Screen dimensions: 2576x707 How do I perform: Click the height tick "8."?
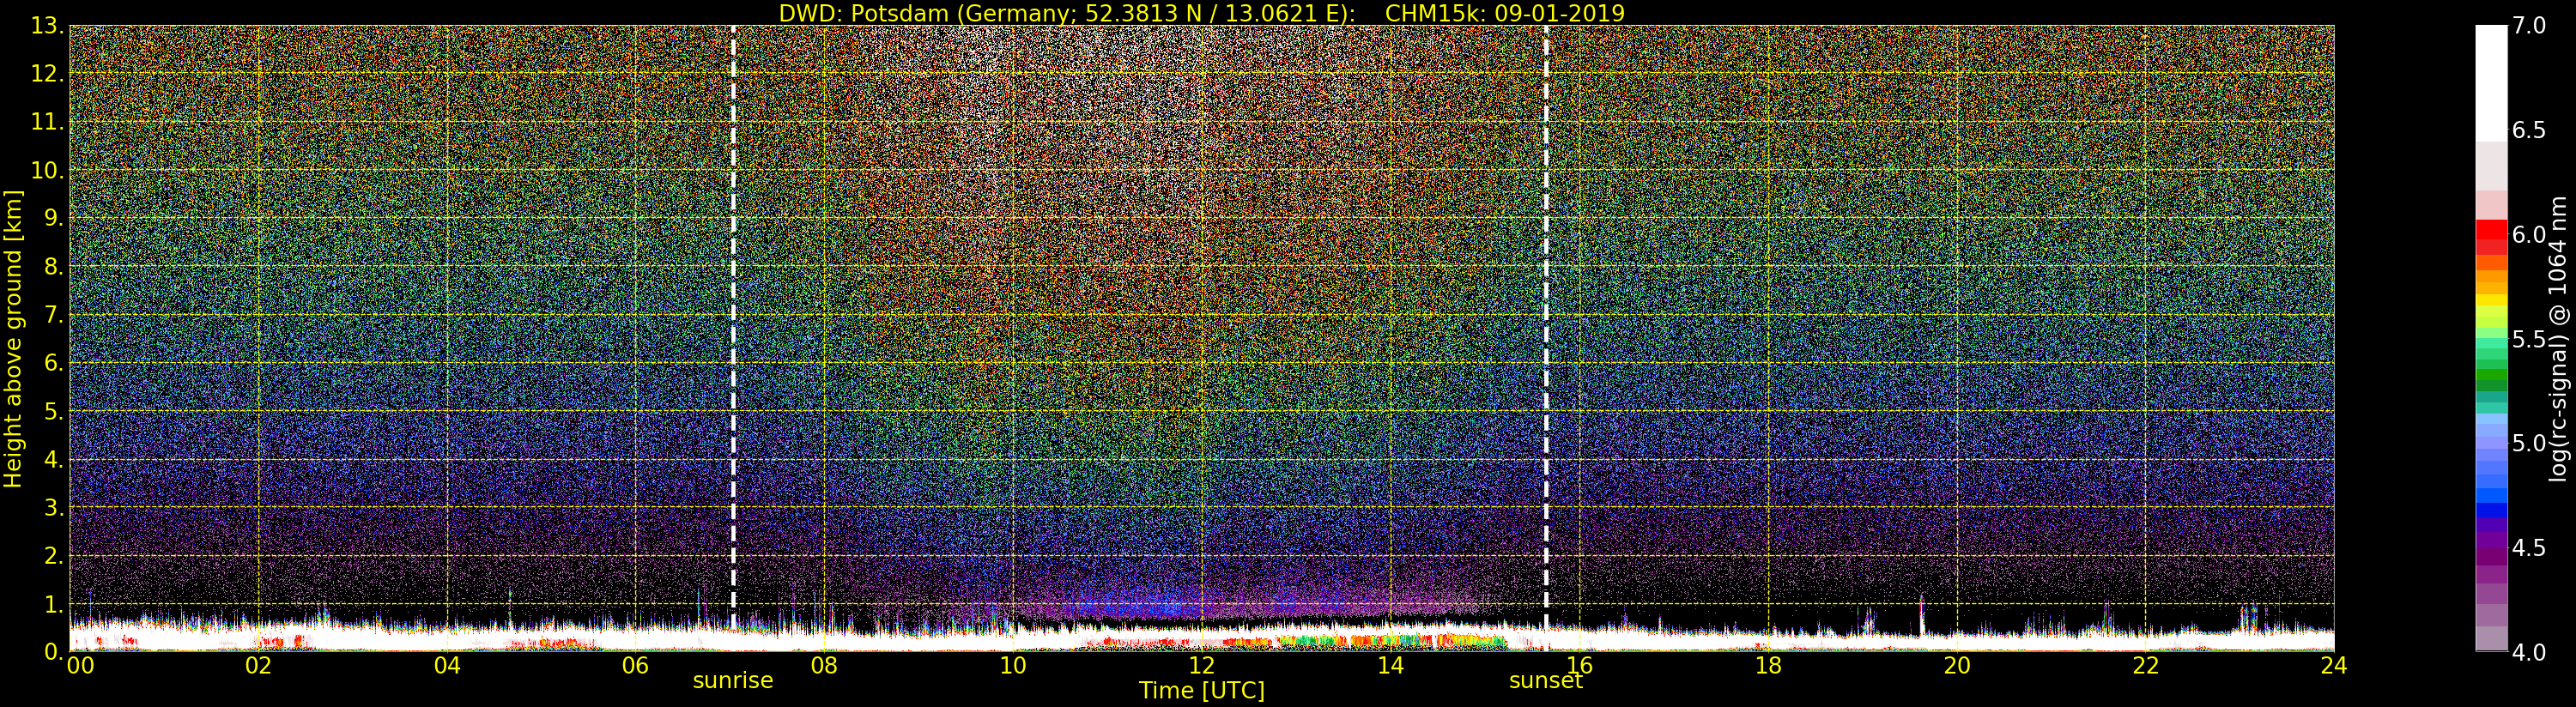click(x=53, y=267)
